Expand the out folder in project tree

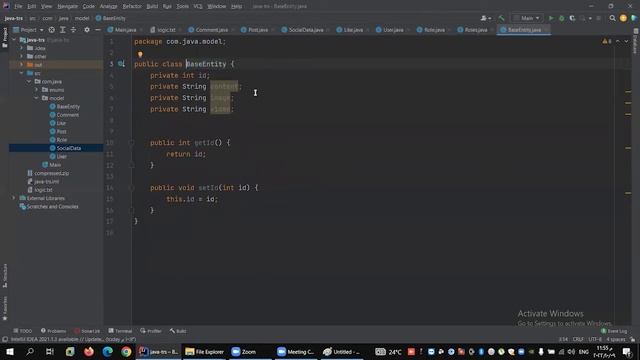tap(22, 64)
